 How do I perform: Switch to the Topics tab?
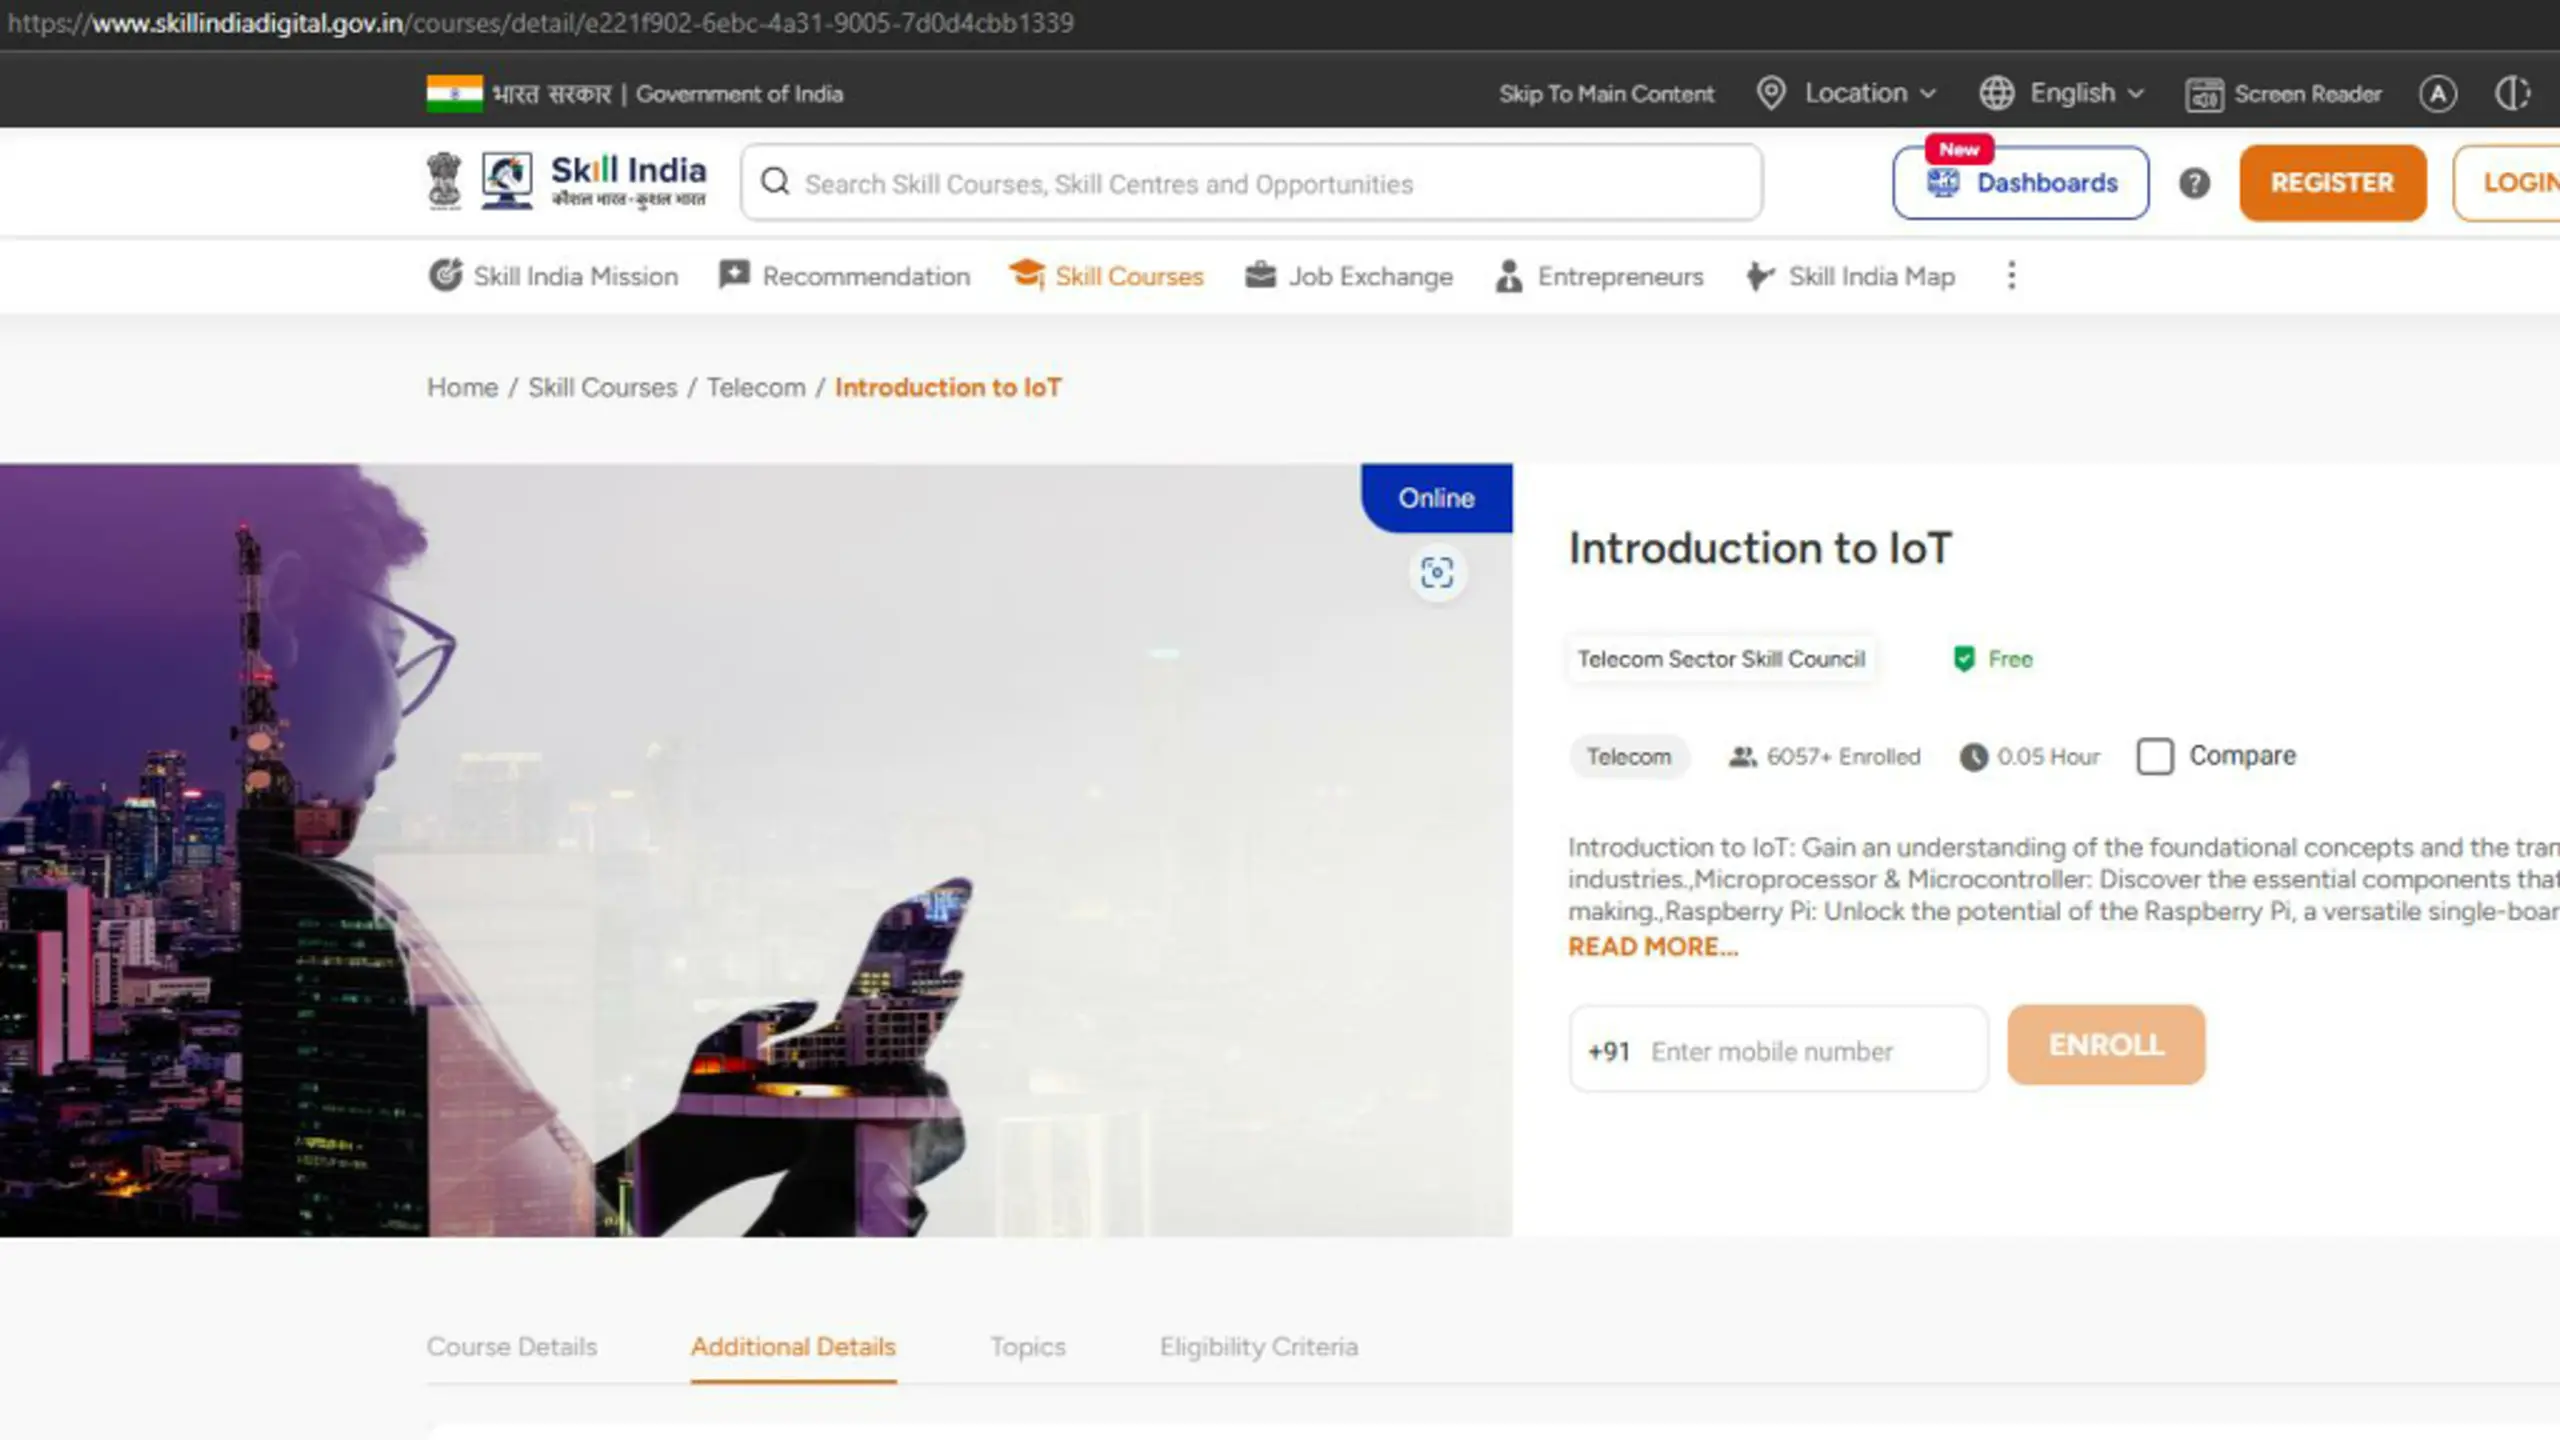[x=1028, y=1347]
